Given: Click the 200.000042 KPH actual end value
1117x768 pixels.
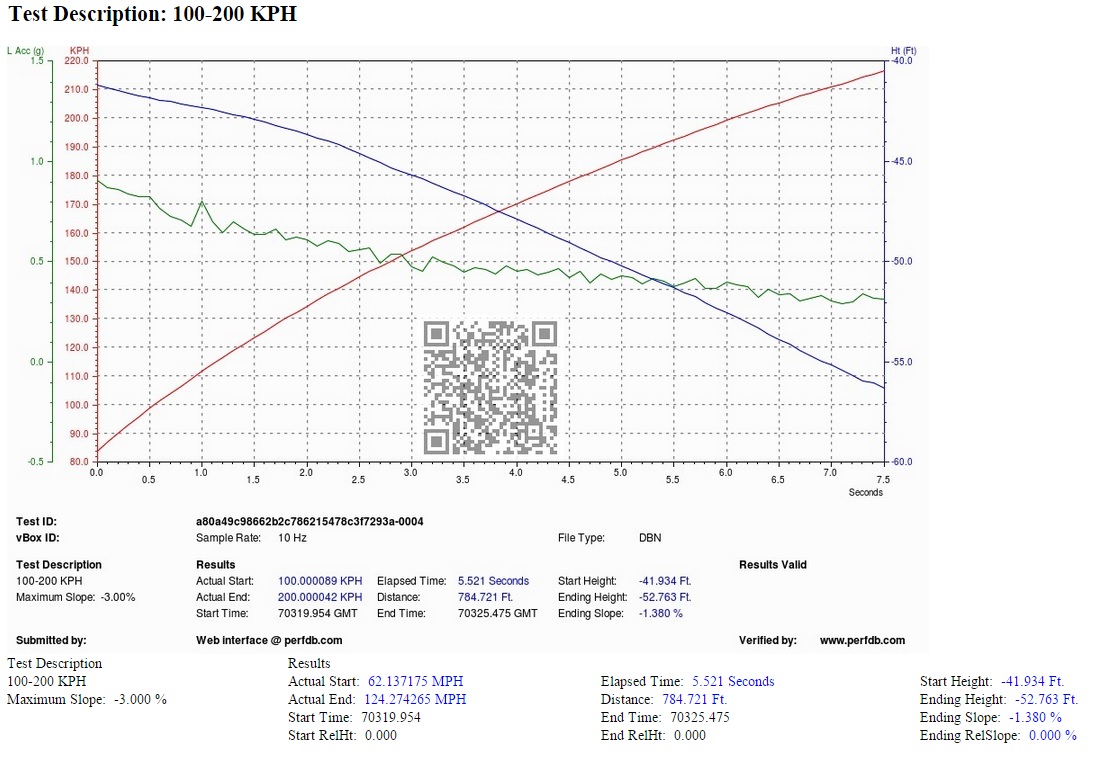Looking at the screenshot, I should (320, 597).
